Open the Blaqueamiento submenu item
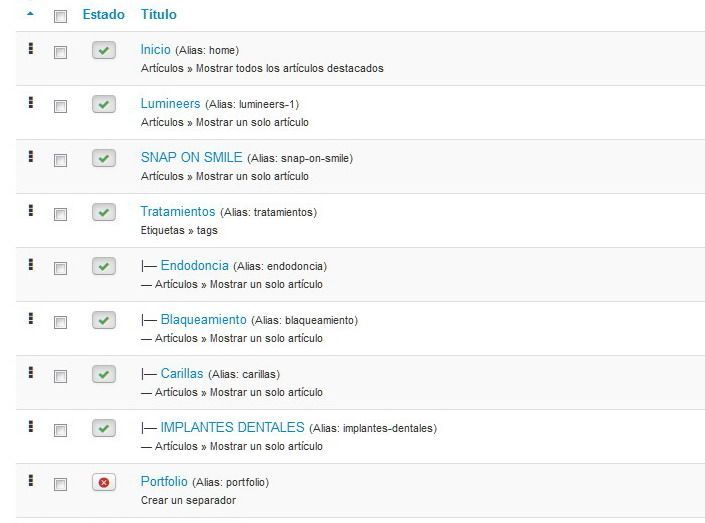The image size is (705, 523). 204,319
